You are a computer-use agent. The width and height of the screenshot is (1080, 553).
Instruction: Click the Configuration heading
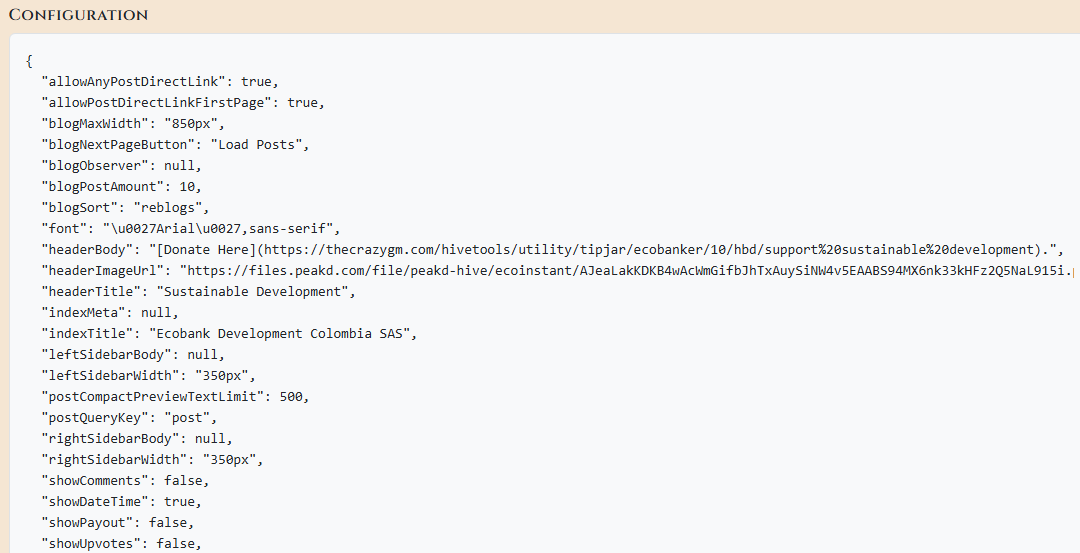(79, 15)
